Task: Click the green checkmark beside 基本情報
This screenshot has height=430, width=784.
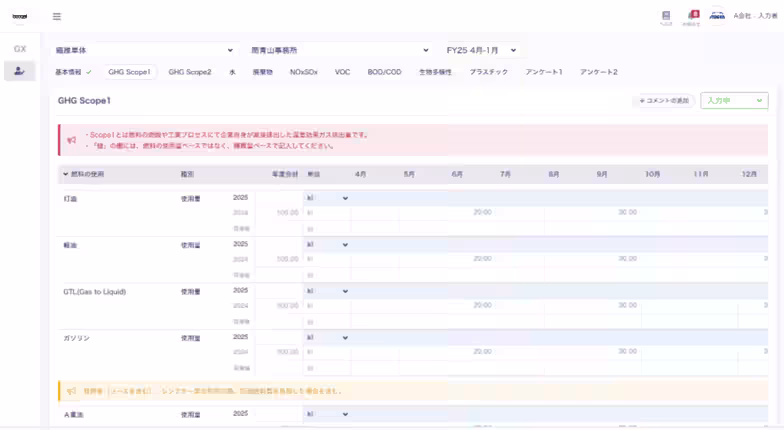Action: coord(88,72)
